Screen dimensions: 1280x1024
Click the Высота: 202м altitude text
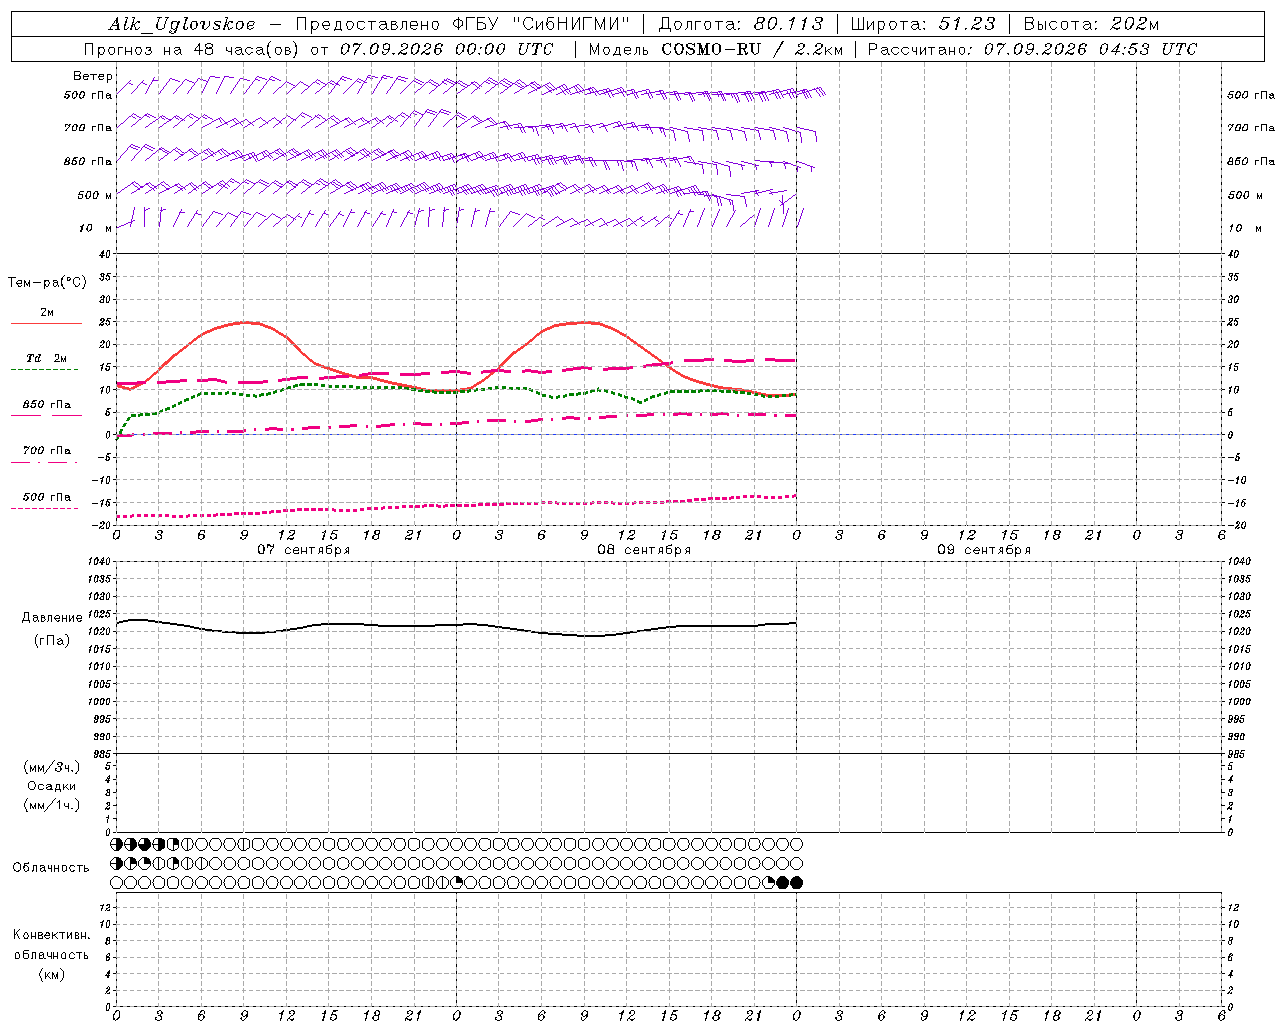pos(1091,24)
